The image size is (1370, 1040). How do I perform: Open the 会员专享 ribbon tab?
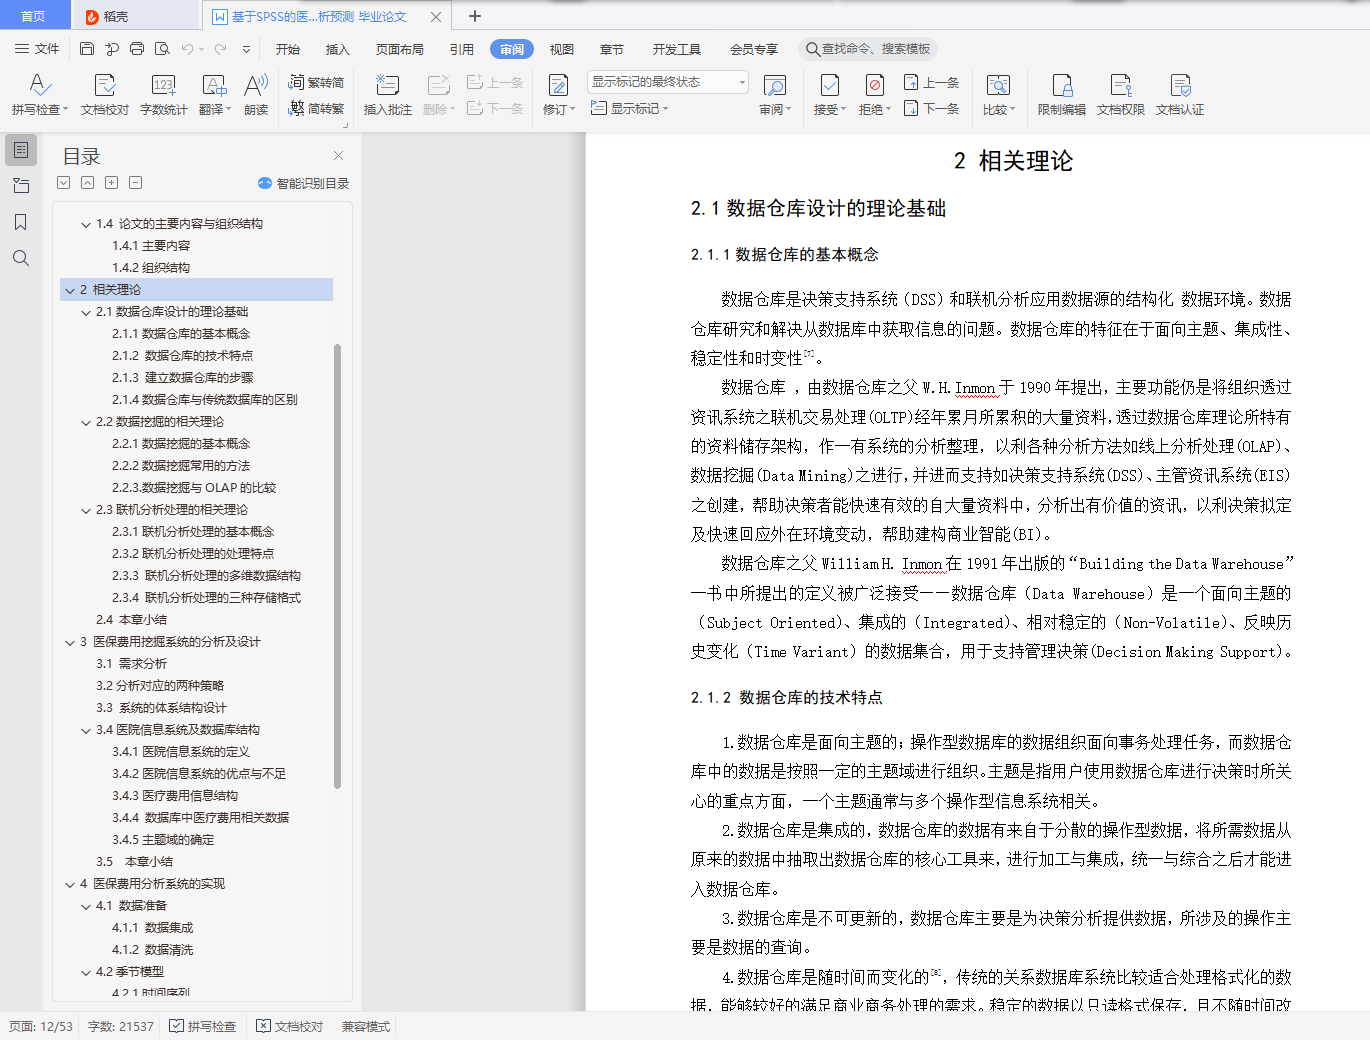[x=754, y=49]
